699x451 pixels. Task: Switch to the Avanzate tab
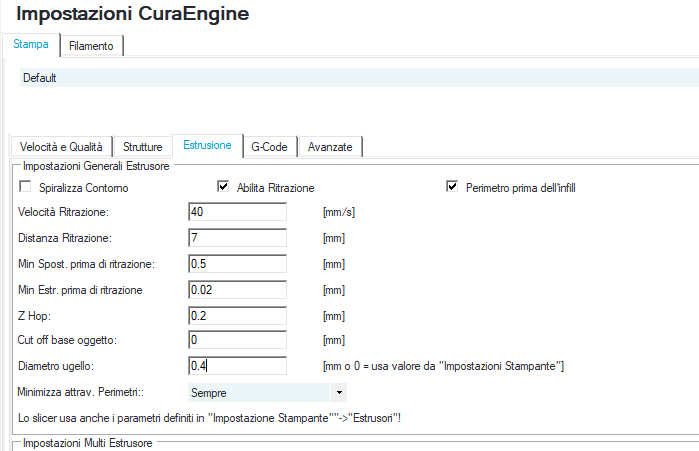click(330, 147)
